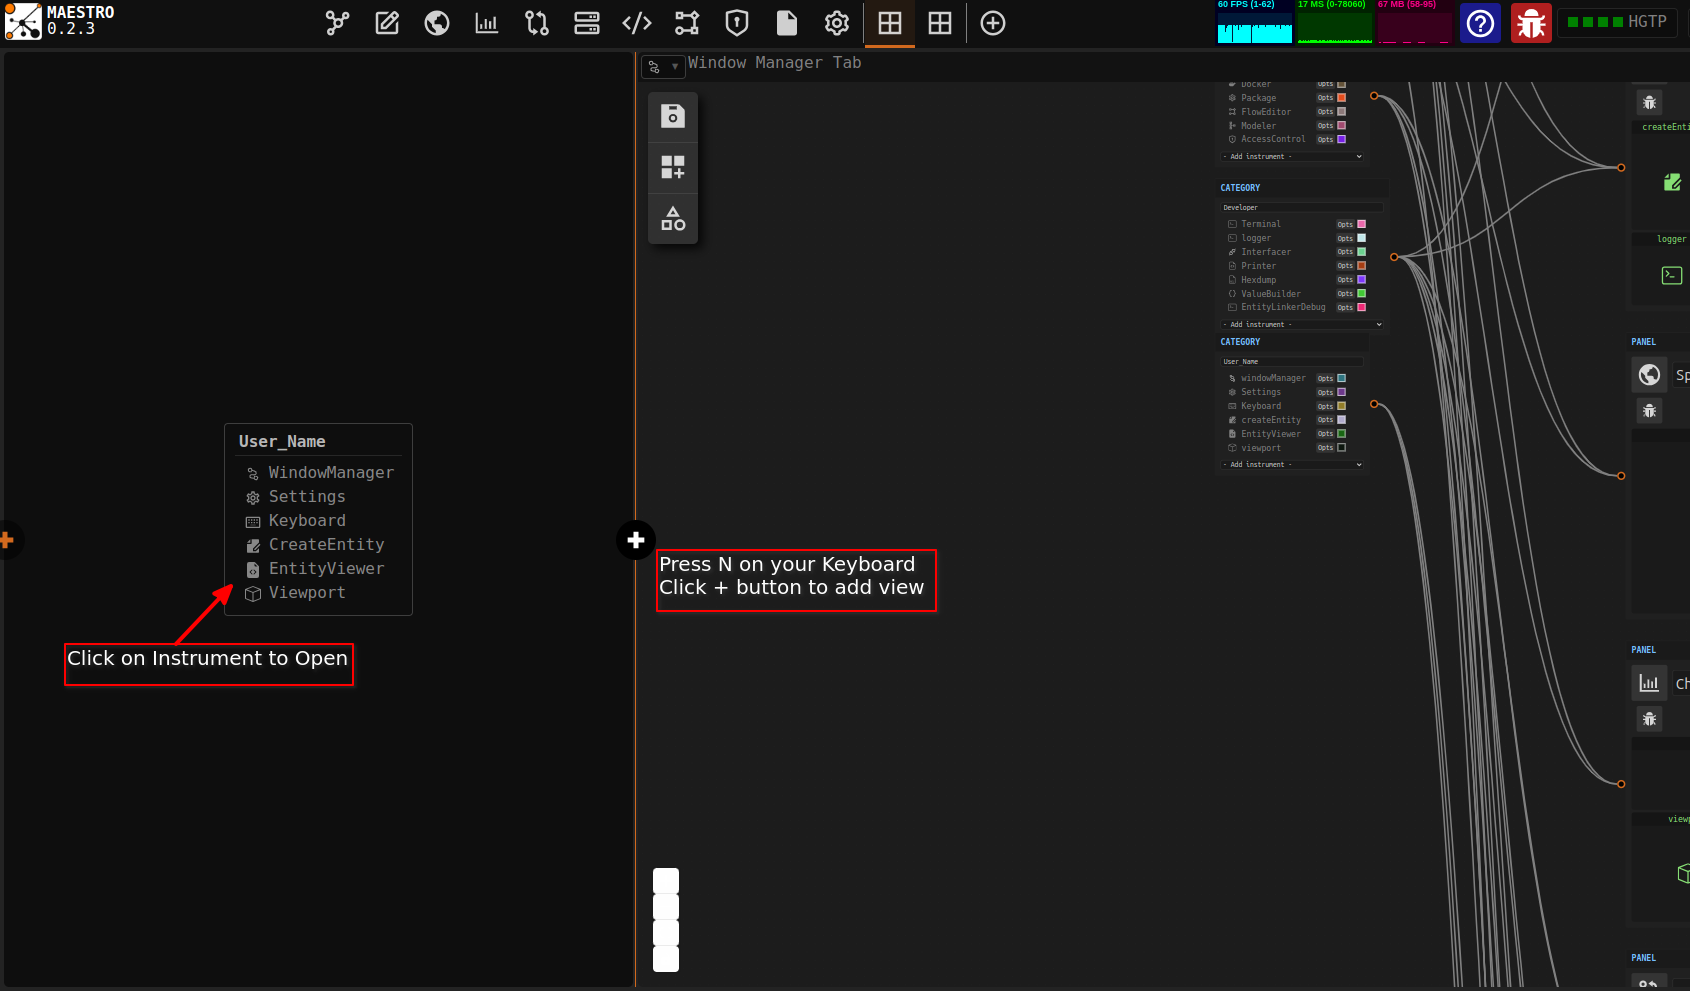This screenshot has width=1690, height=991.
Task: Click the HGTP connection status indicator
Action: pos(1617,22)
